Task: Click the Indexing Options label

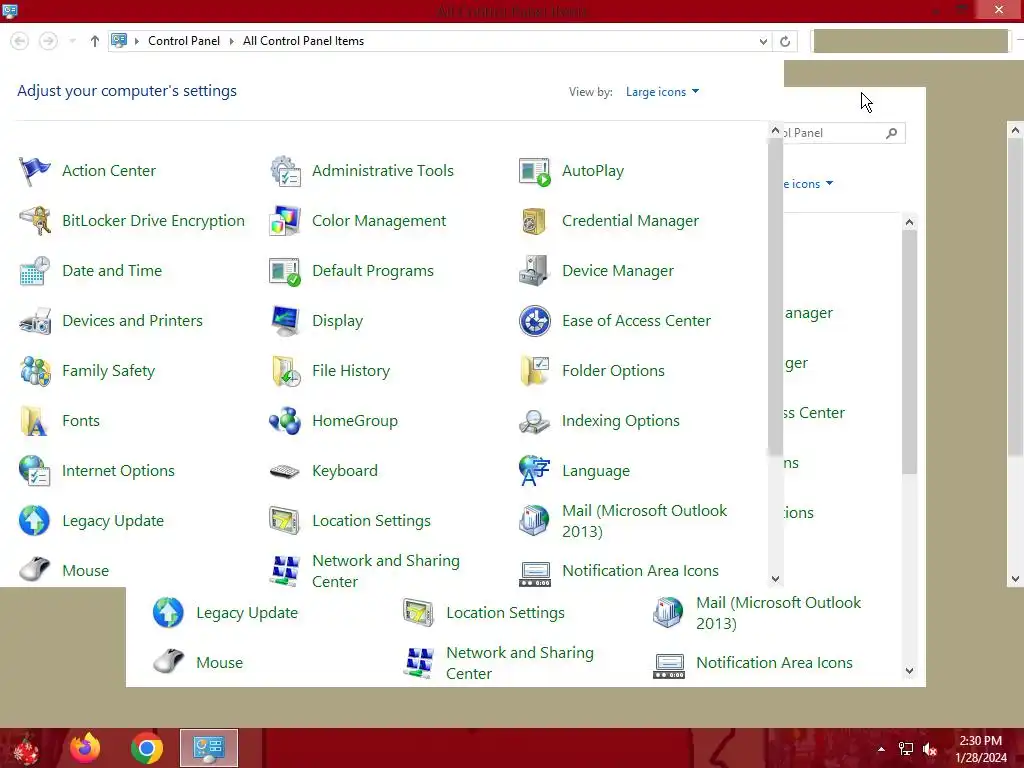Action: (x=620, y=421)
